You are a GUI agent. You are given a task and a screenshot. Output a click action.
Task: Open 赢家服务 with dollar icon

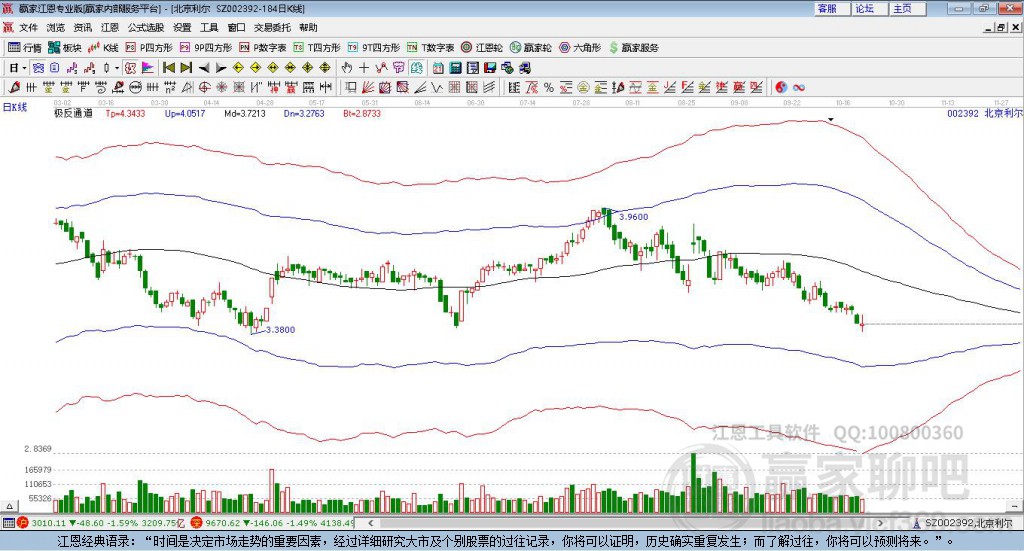[x=634, y=48]
